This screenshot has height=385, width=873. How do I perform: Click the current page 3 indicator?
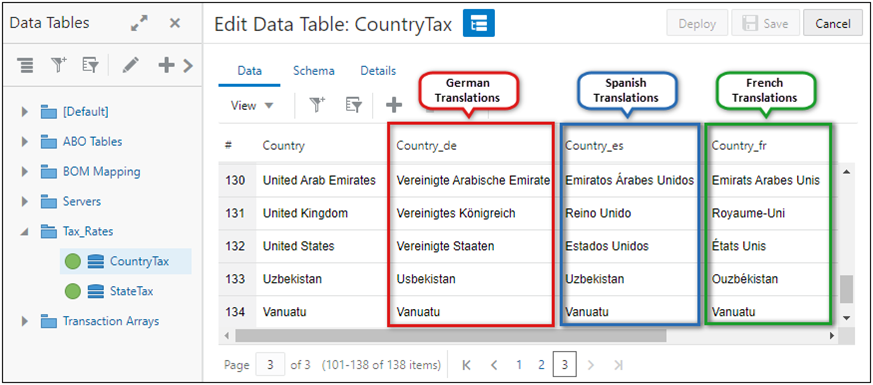[565, 365]
